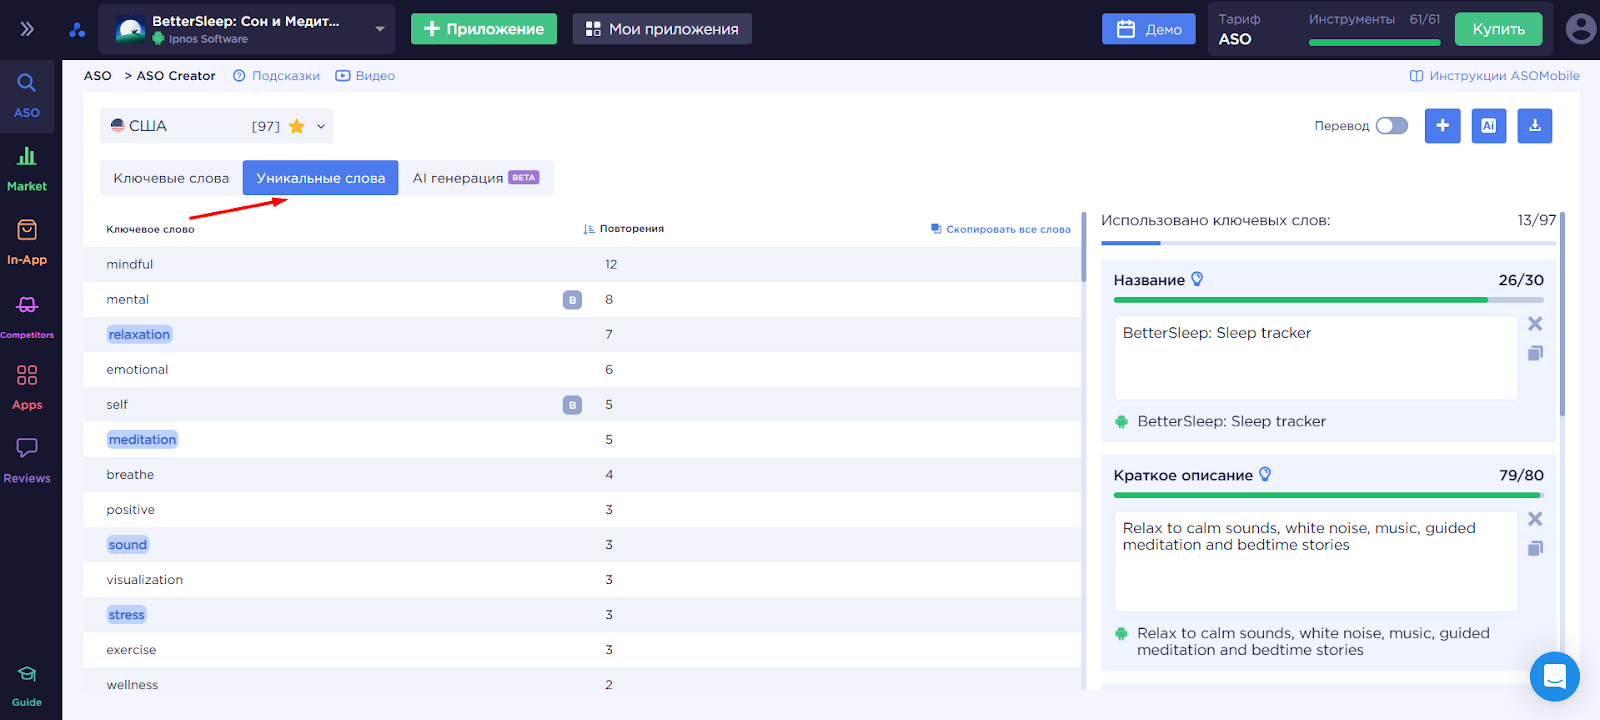Click the ASO breadcrumb link
The image size is (1600, 720).
click(98, 76)
